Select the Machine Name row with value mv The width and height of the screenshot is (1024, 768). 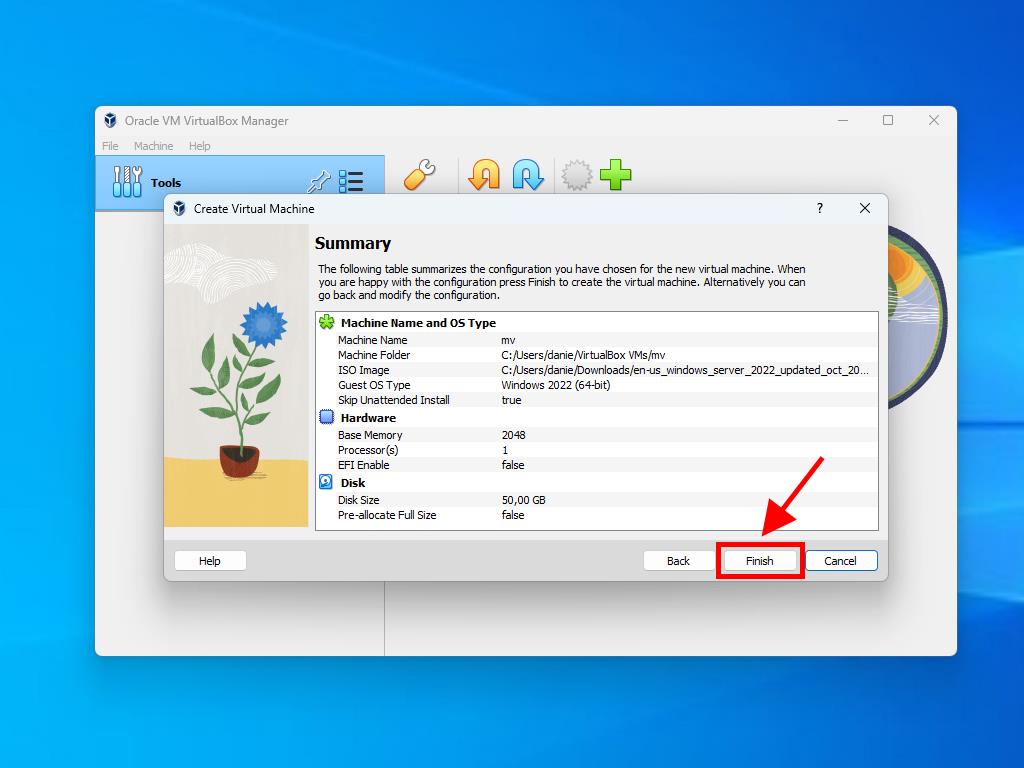pos(596,340)
